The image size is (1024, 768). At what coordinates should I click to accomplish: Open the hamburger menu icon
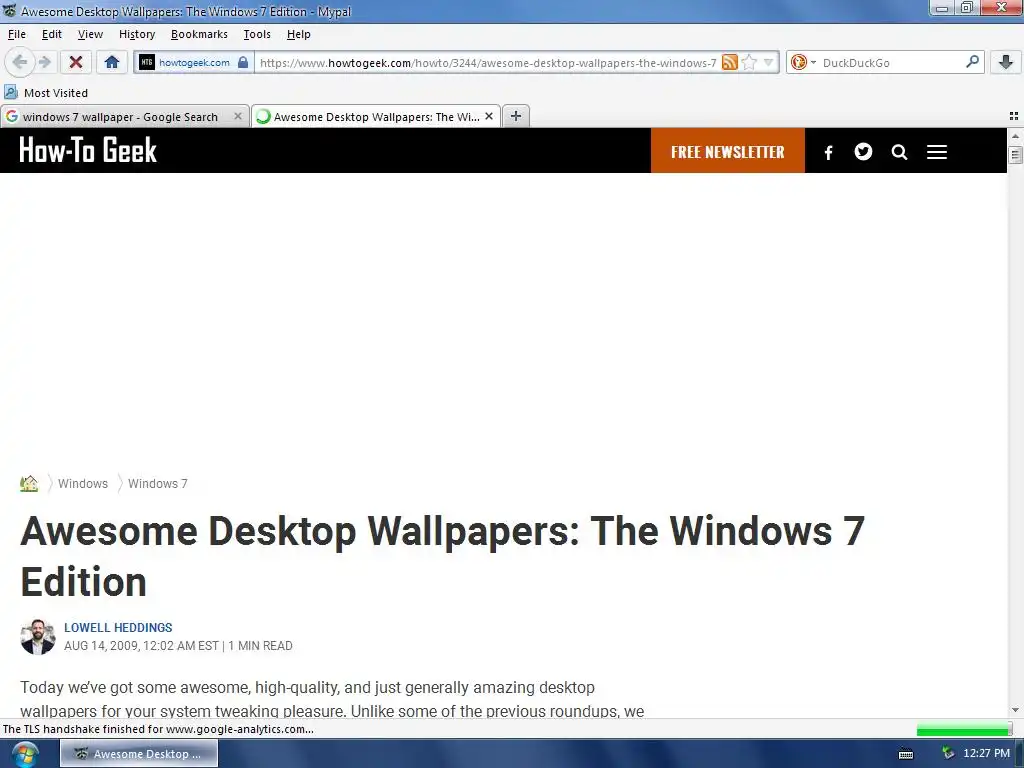[936, 152]
